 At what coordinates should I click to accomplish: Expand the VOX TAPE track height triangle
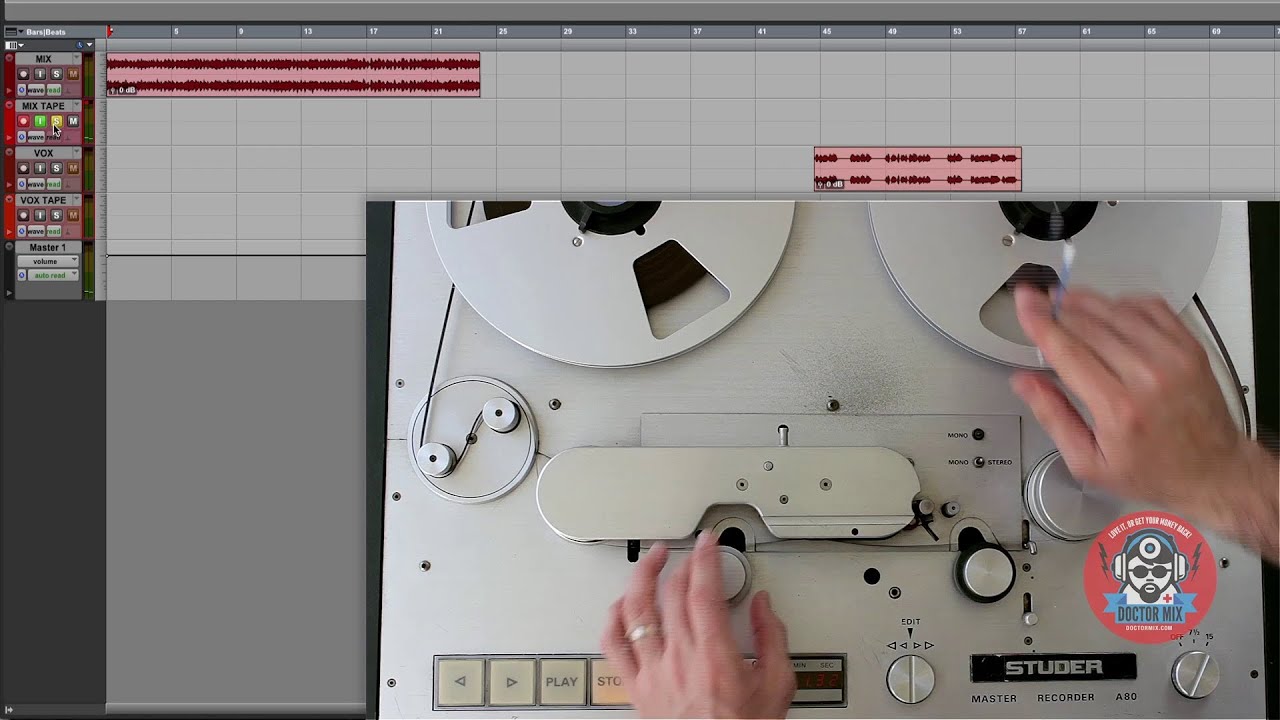pos(9,232)
